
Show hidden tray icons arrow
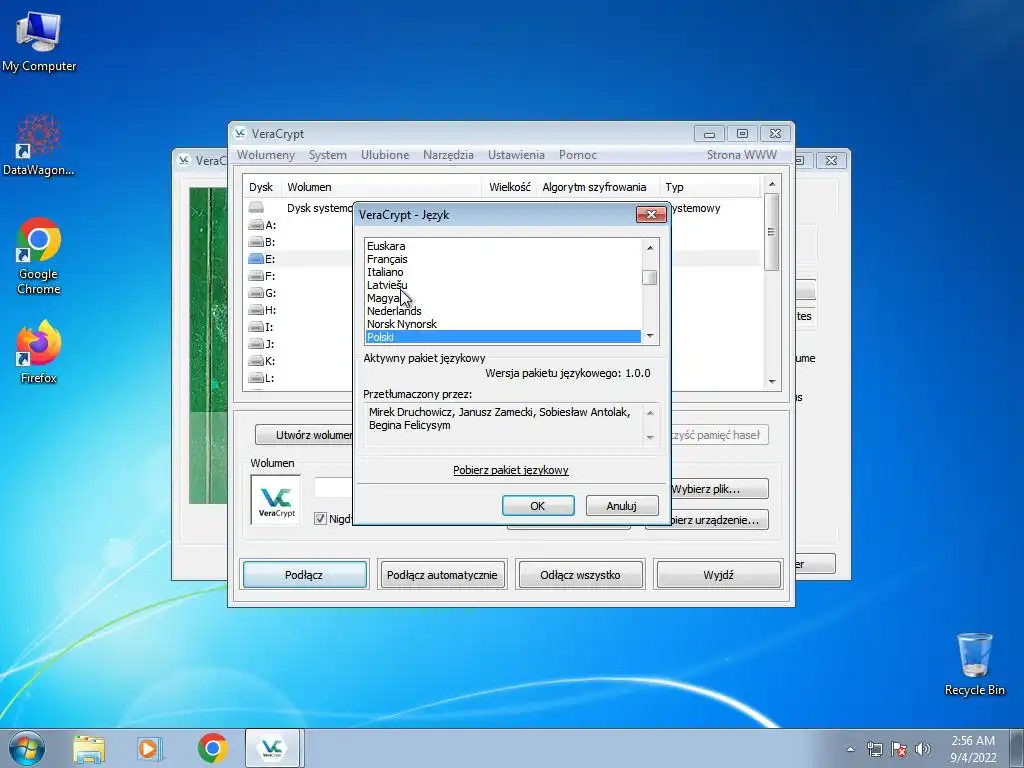pos(850,749)
